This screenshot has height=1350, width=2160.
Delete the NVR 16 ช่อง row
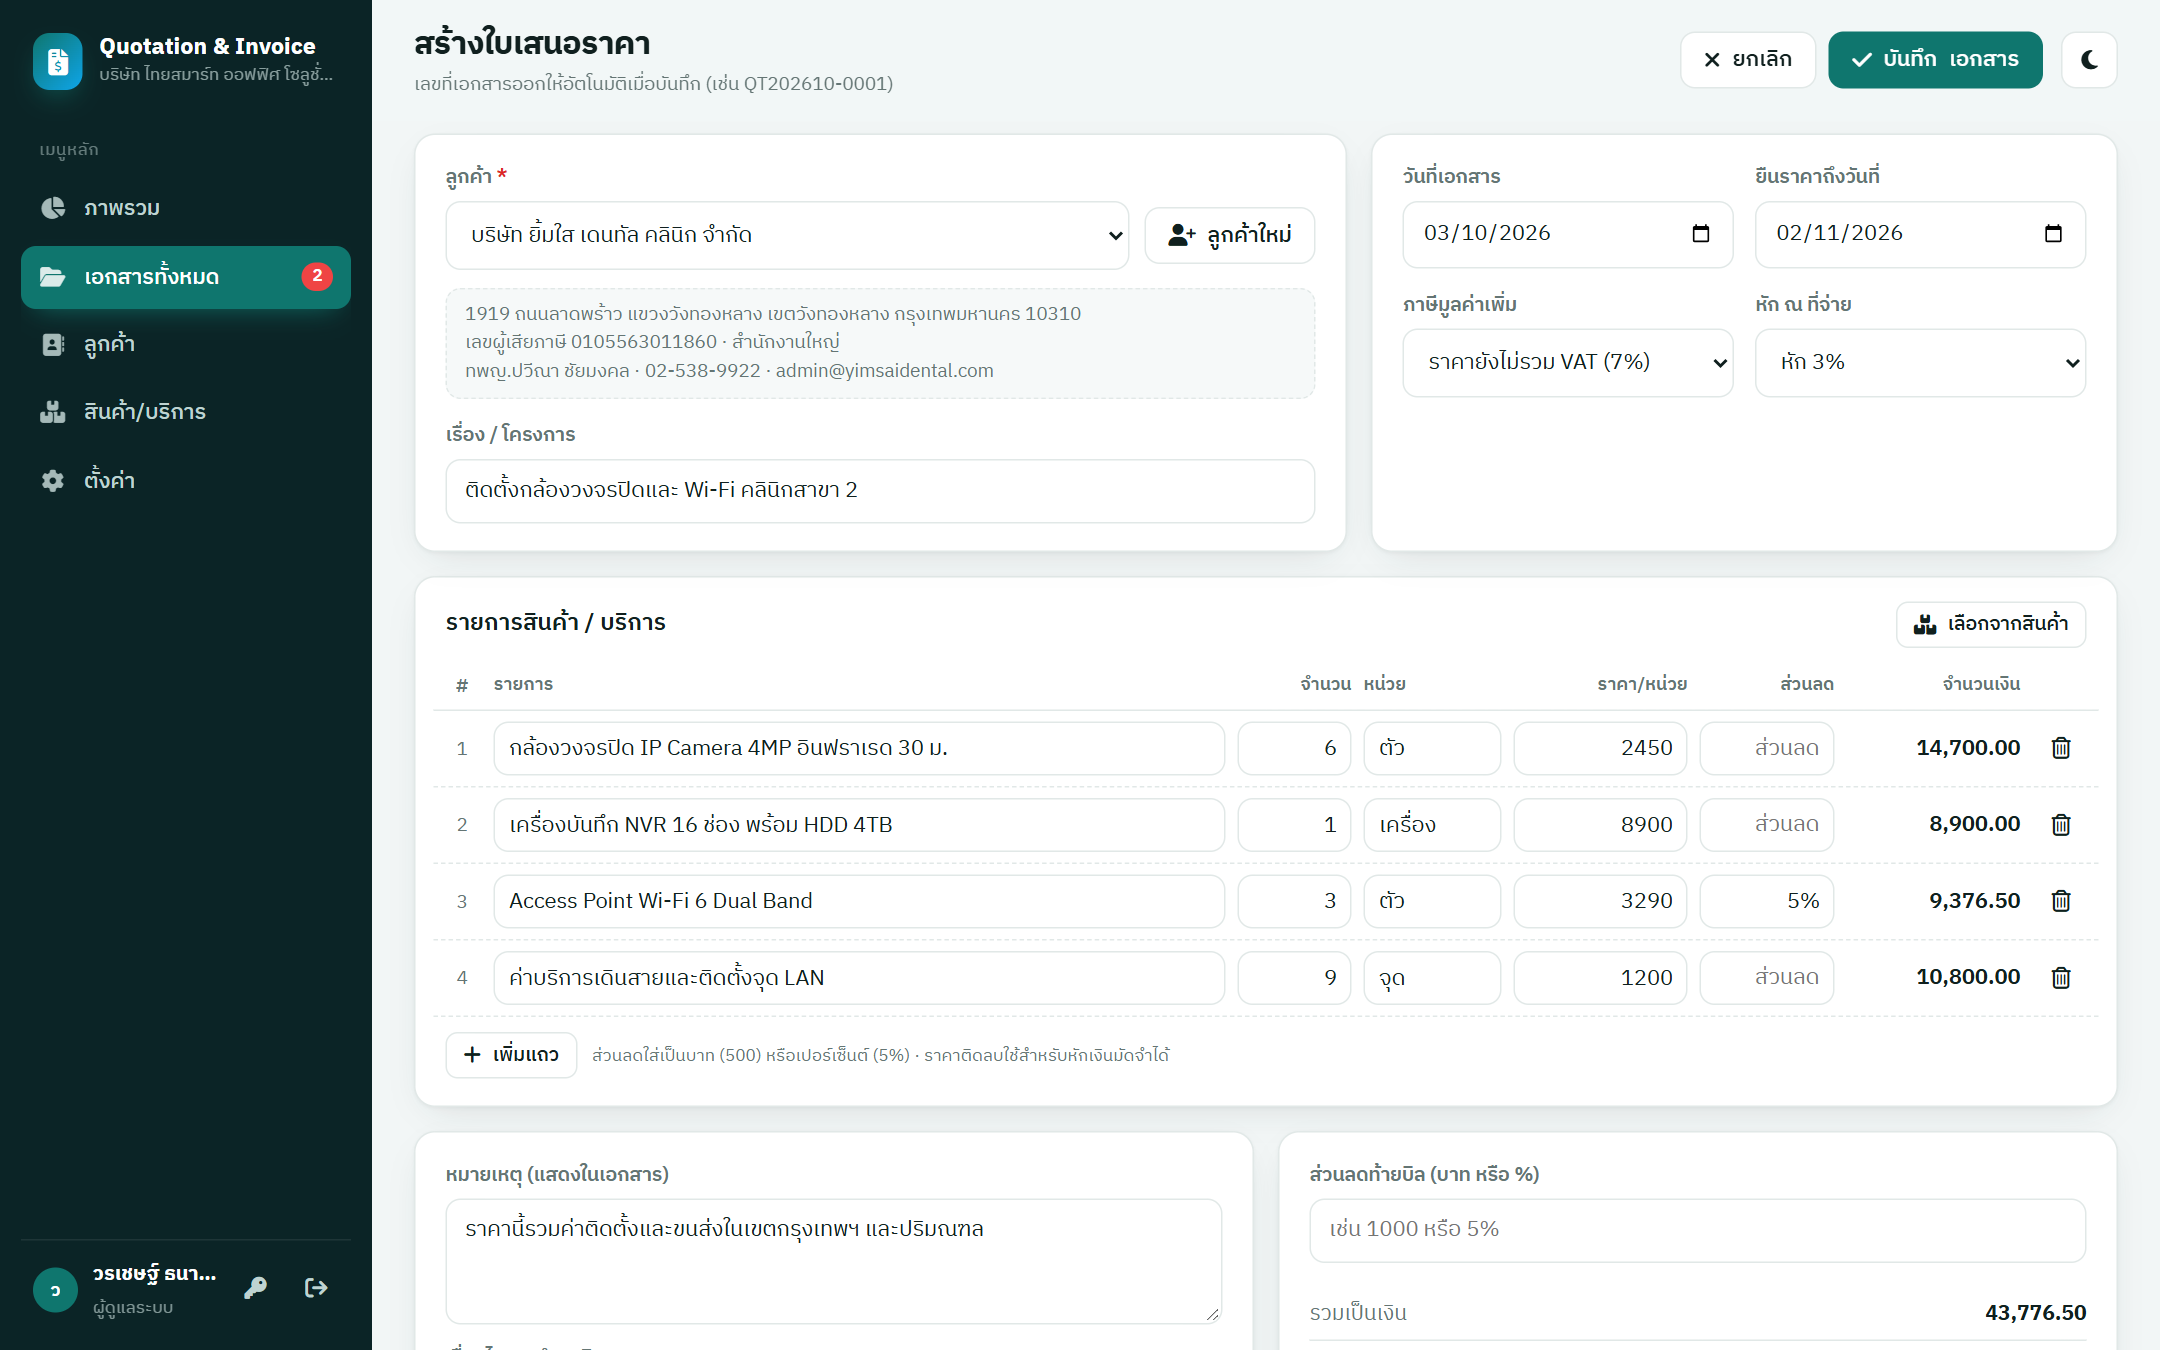click(2061, 825)
